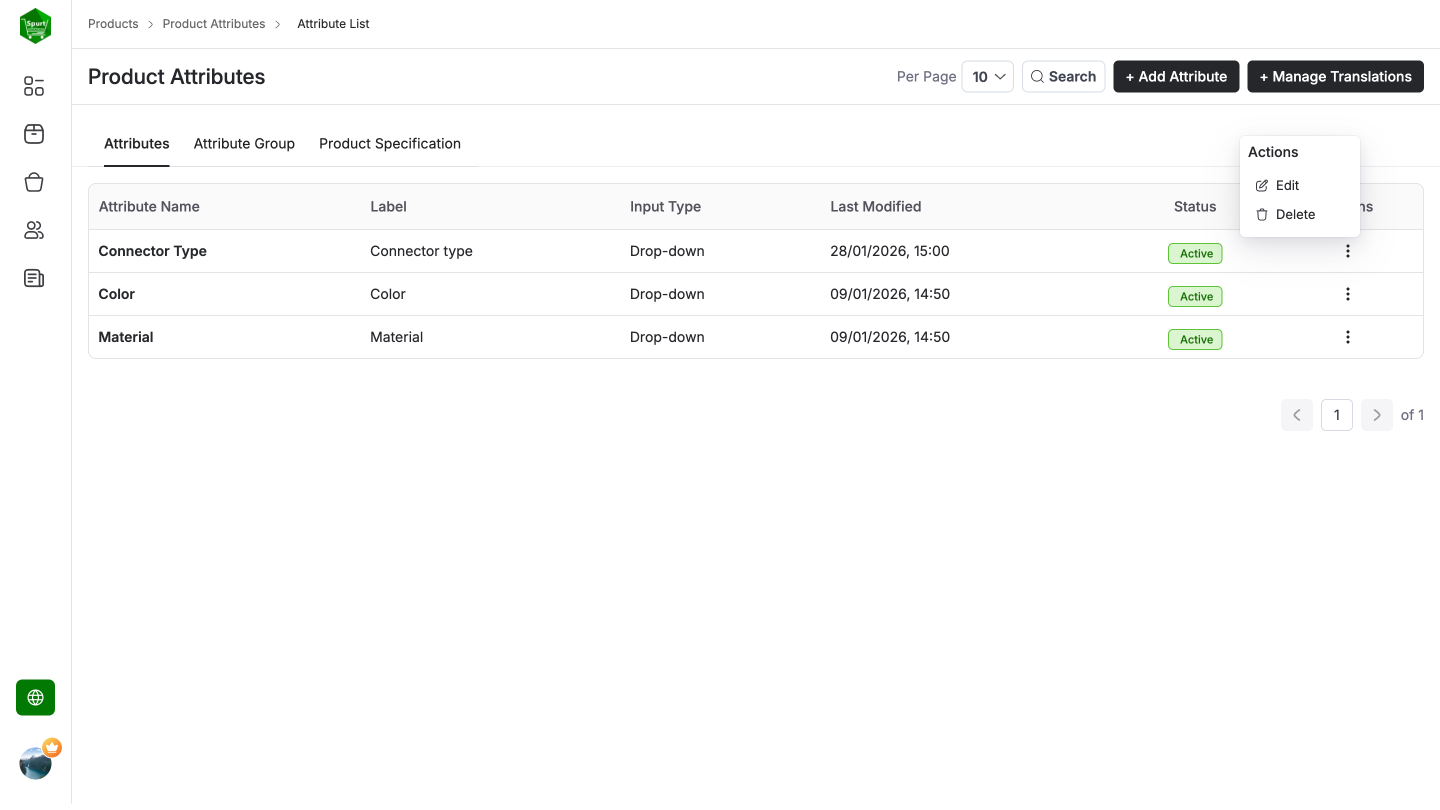This screenshot has width=1440, height=810.
Task: Select the Products box icon in sidebar
Action: click(x=33, y=134)
